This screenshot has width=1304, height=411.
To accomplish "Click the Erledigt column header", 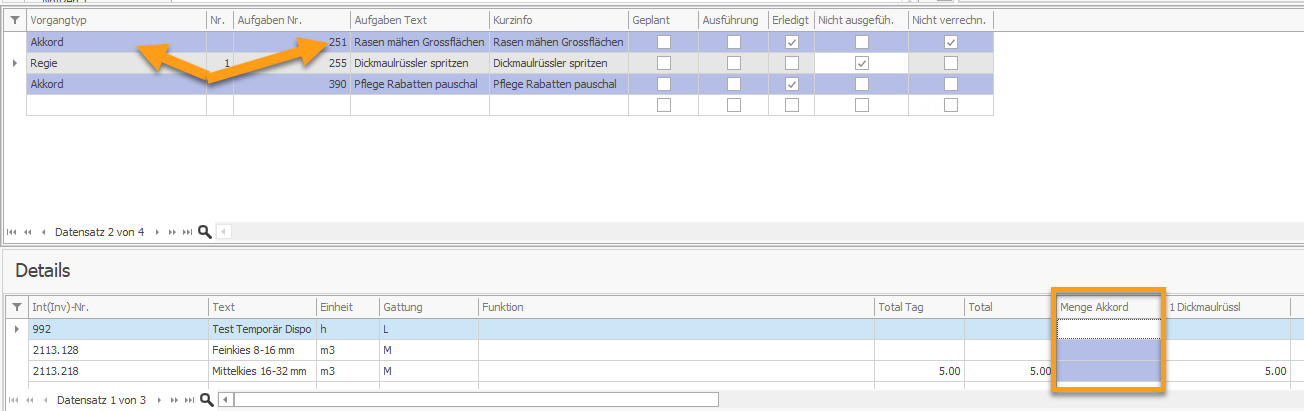I will 792,20.
